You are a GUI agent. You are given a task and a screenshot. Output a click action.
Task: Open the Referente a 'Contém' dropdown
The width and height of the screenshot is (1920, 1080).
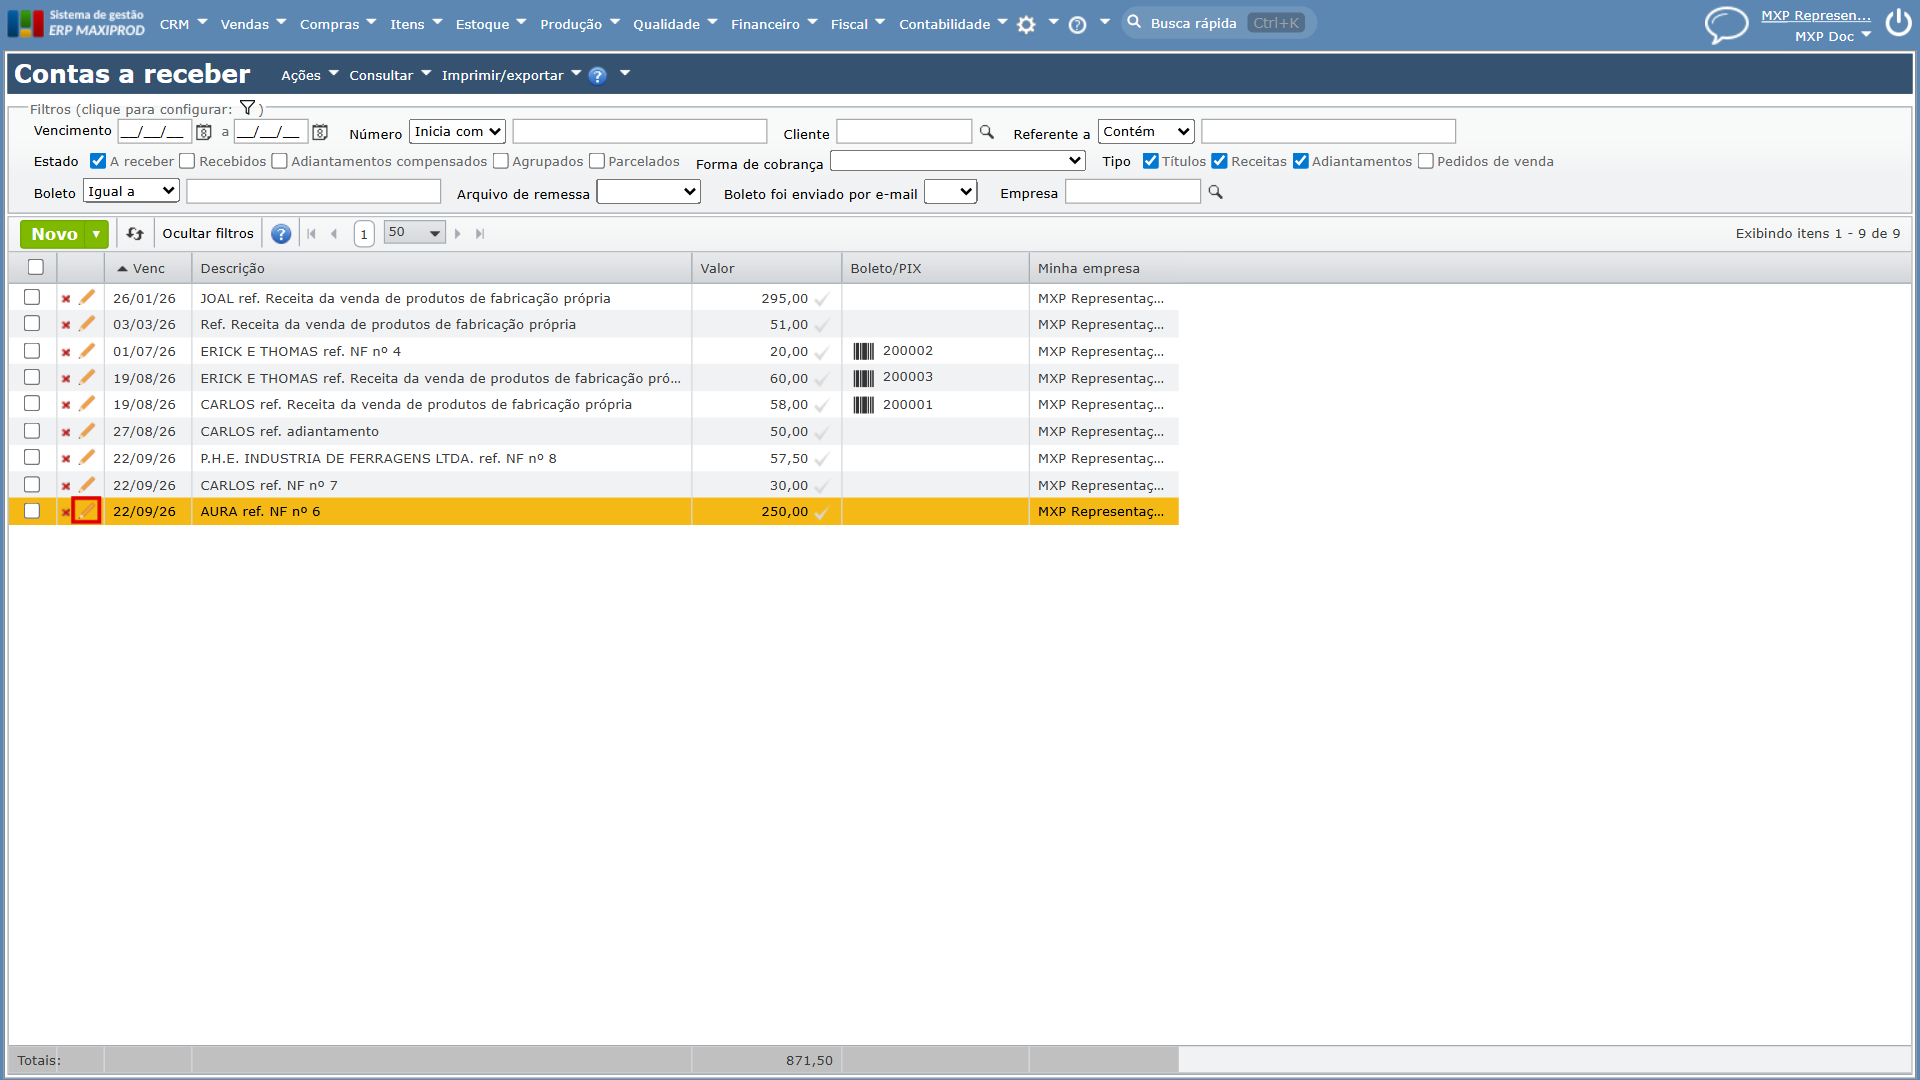[x=1146, y=132]
